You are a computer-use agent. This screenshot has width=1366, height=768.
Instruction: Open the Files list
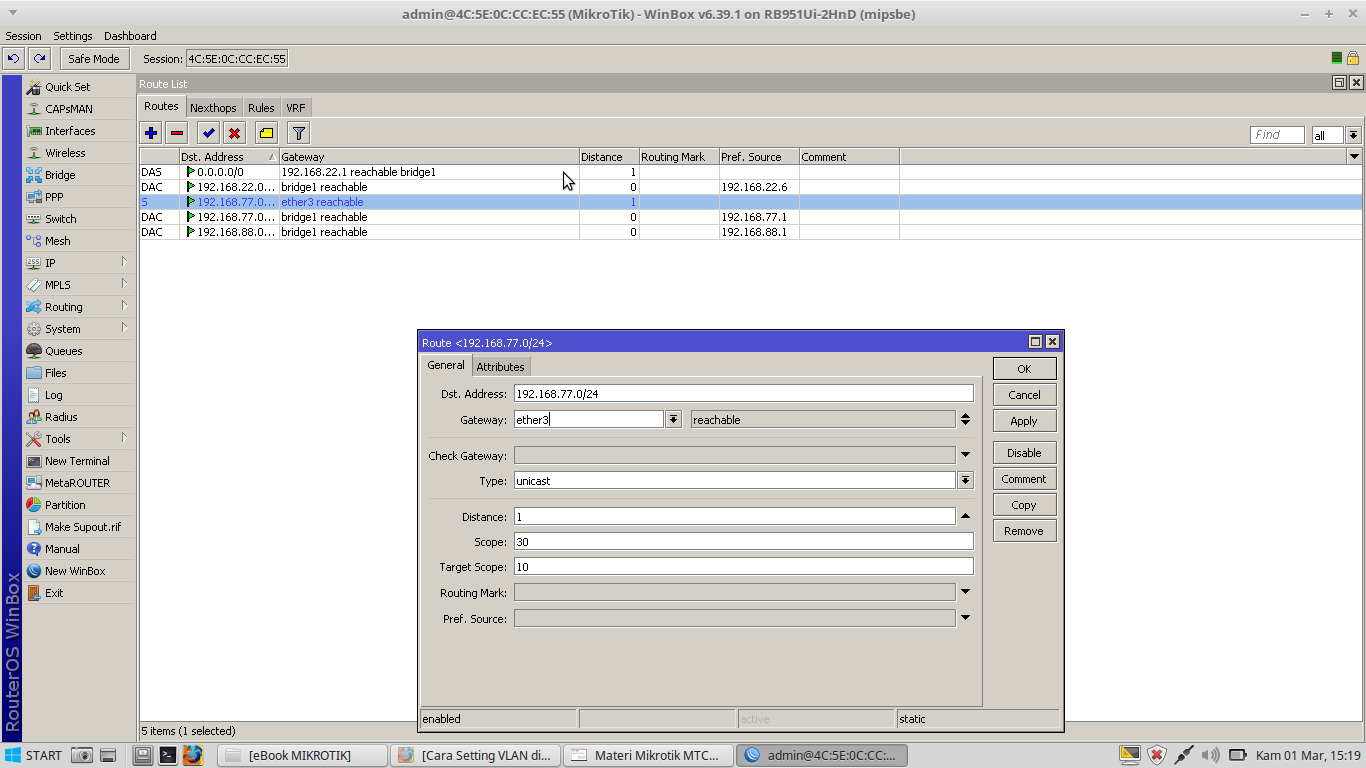(79, 373)
